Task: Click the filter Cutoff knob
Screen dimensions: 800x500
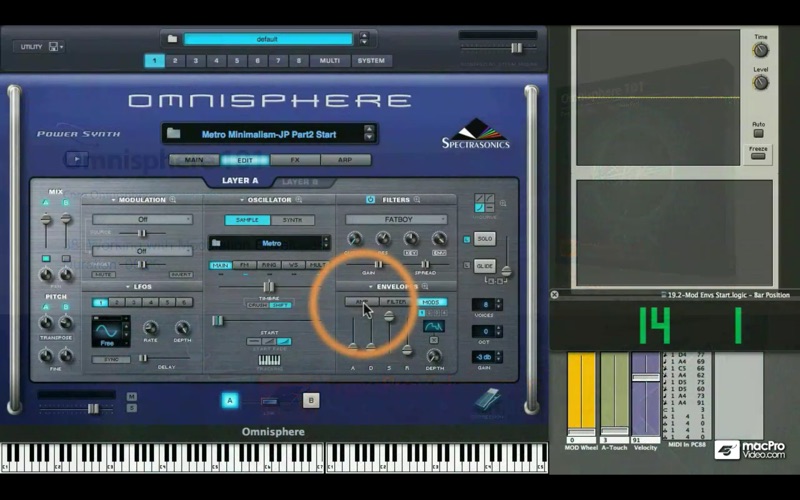Action: (x=354, y=238)
